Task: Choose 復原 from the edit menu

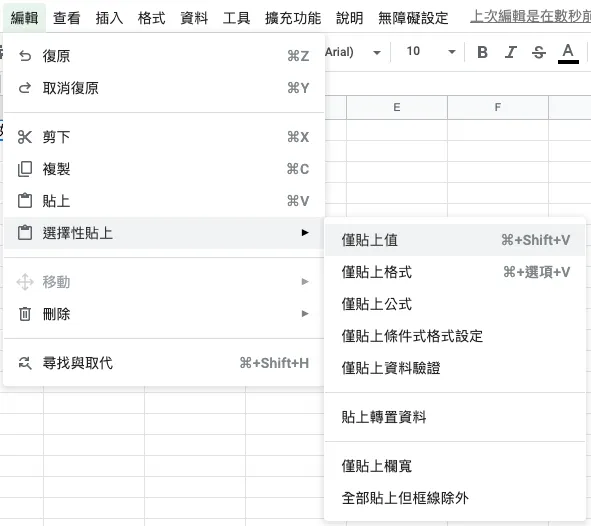Action: (164, 56)
